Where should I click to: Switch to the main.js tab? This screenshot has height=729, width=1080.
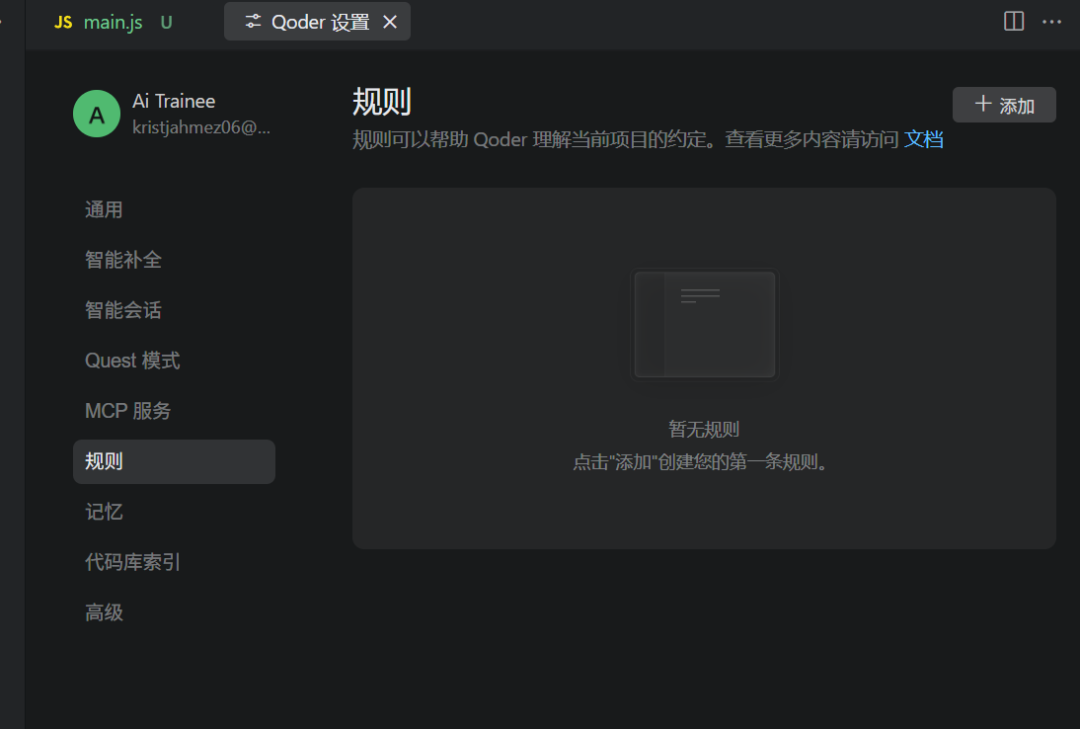(113, 22)
